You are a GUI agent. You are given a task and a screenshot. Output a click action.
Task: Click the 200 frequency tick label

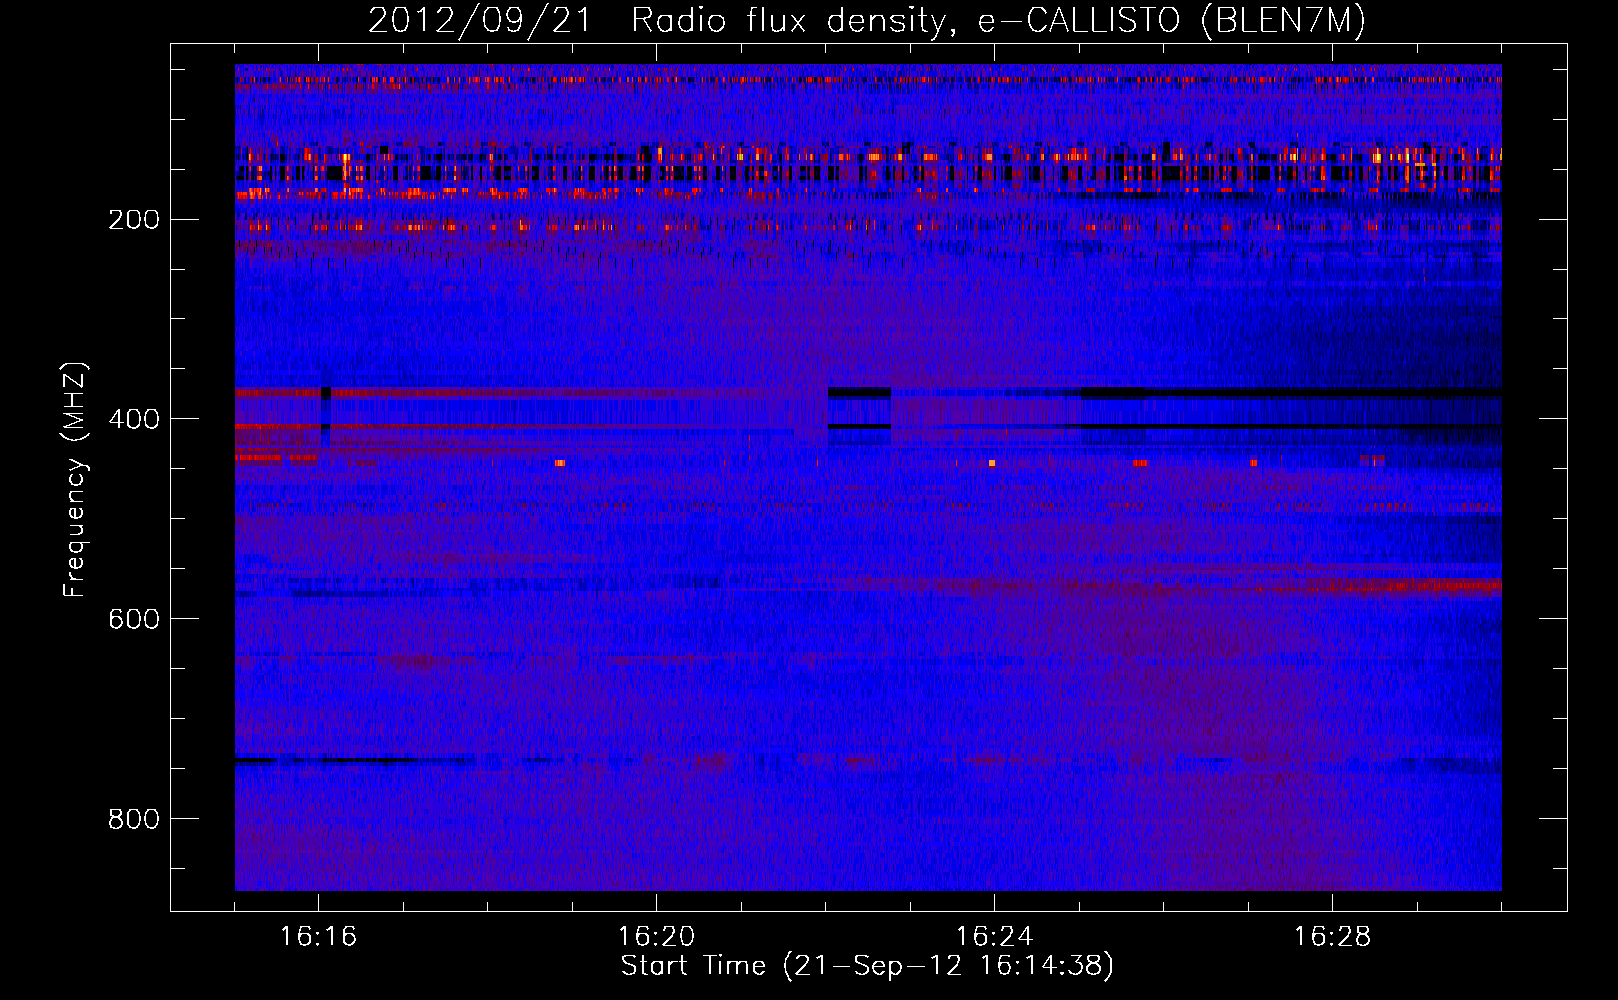click(134, 219)
